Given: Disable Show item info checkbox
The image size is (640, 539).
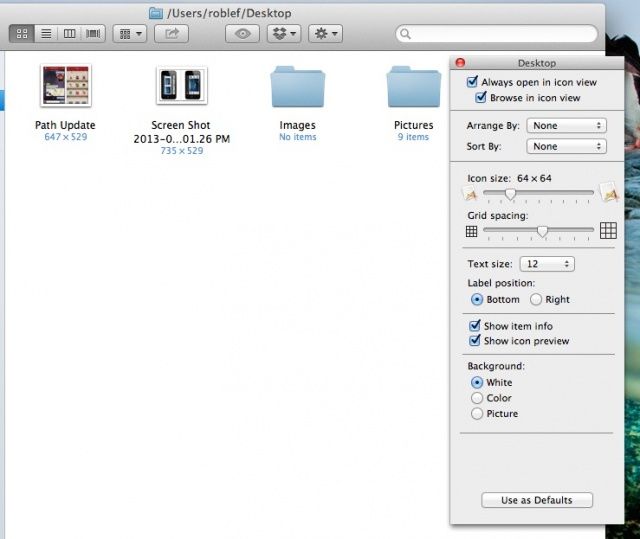Looking at the screenshot, I should point(476,326).
